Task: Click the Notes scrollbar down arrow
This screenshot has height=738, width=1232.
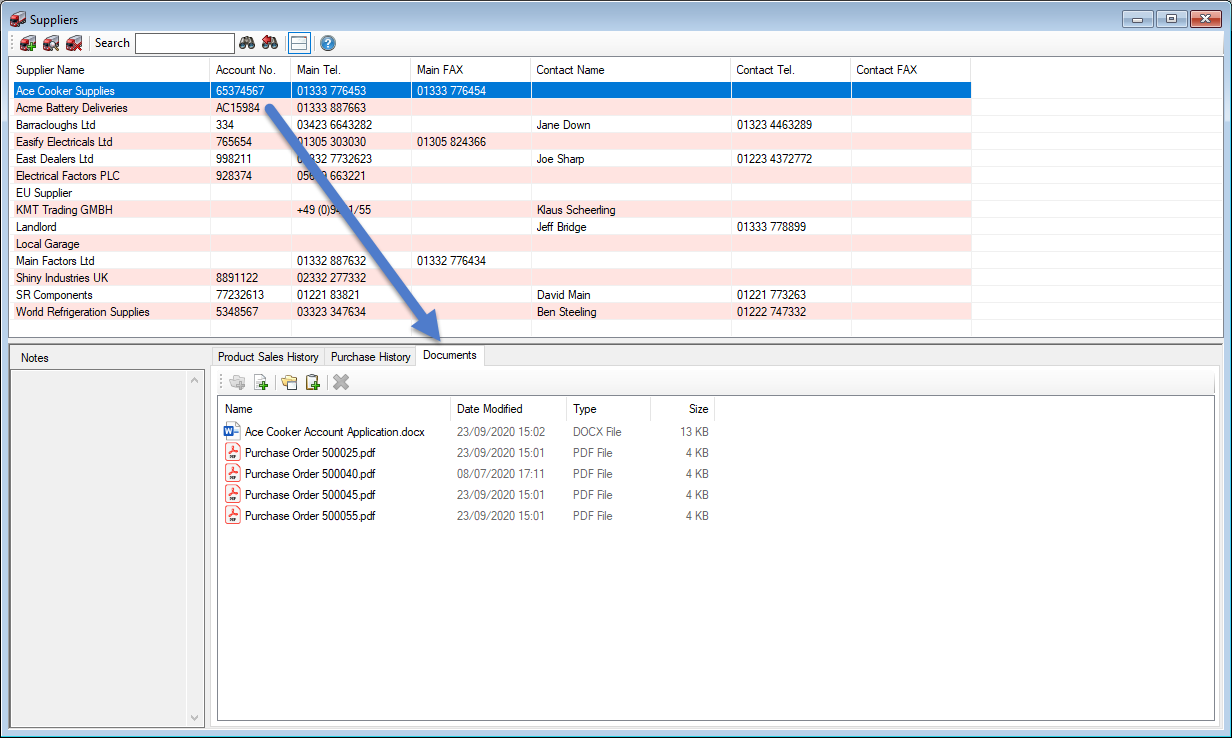Action: pyautogui.click(x=195, y=717)
